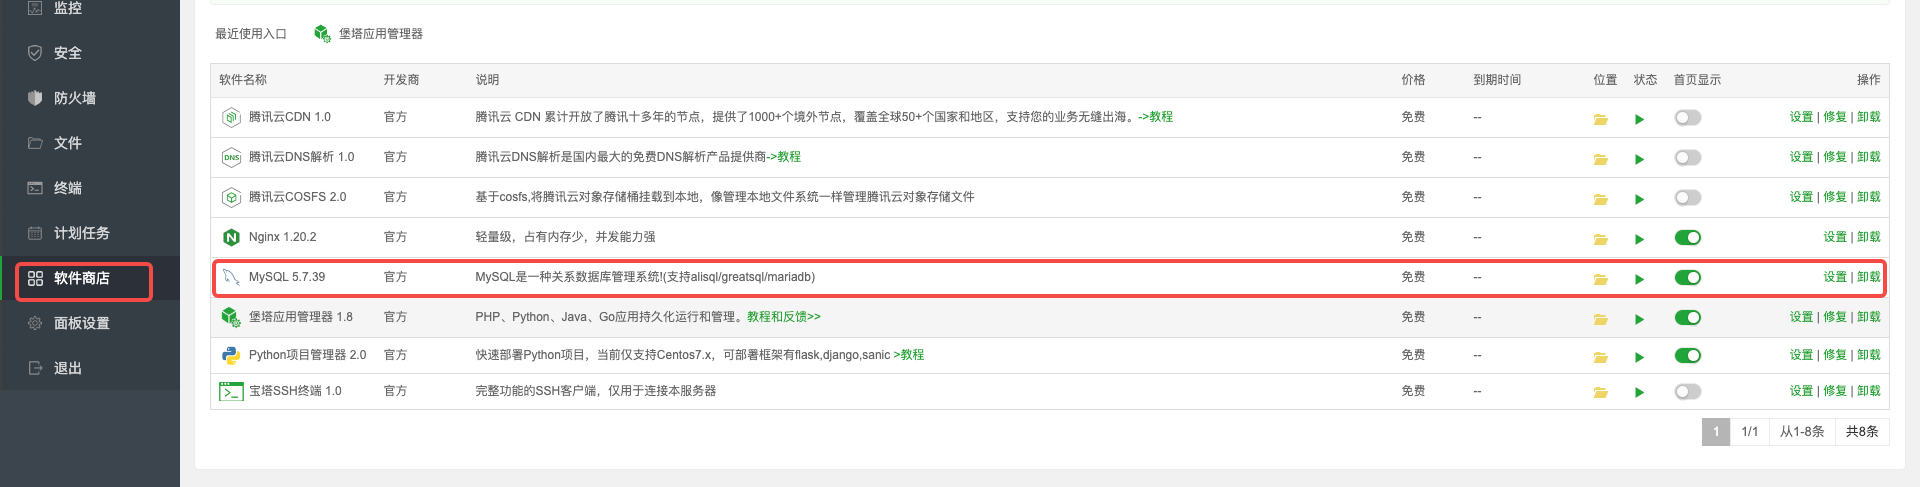
Task: Open folder location for Python项目管理器 2.0
Action: (1600, 357)
